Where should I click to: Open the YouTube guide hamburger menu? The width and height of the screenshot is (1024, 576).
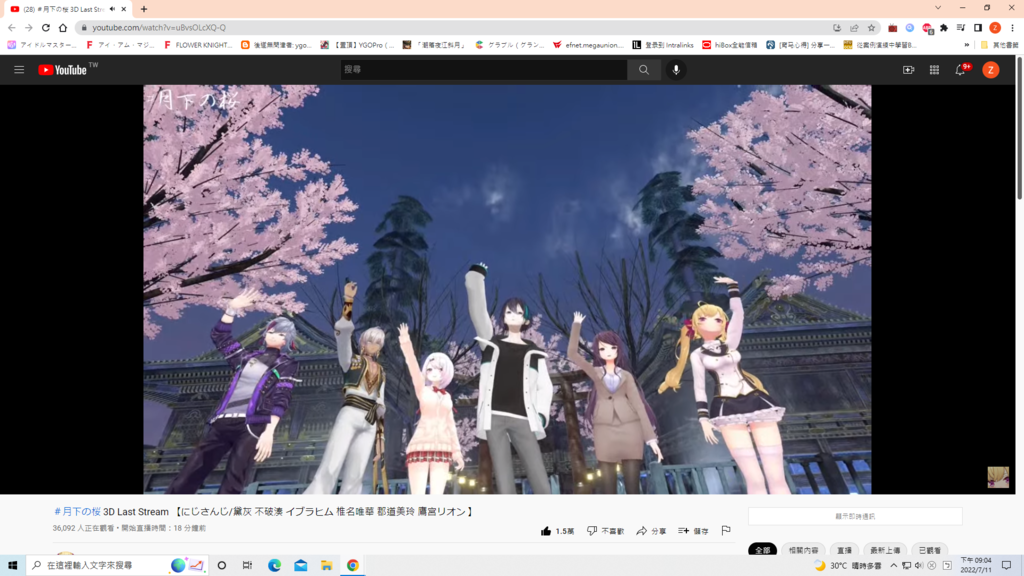tap(19, 70)
